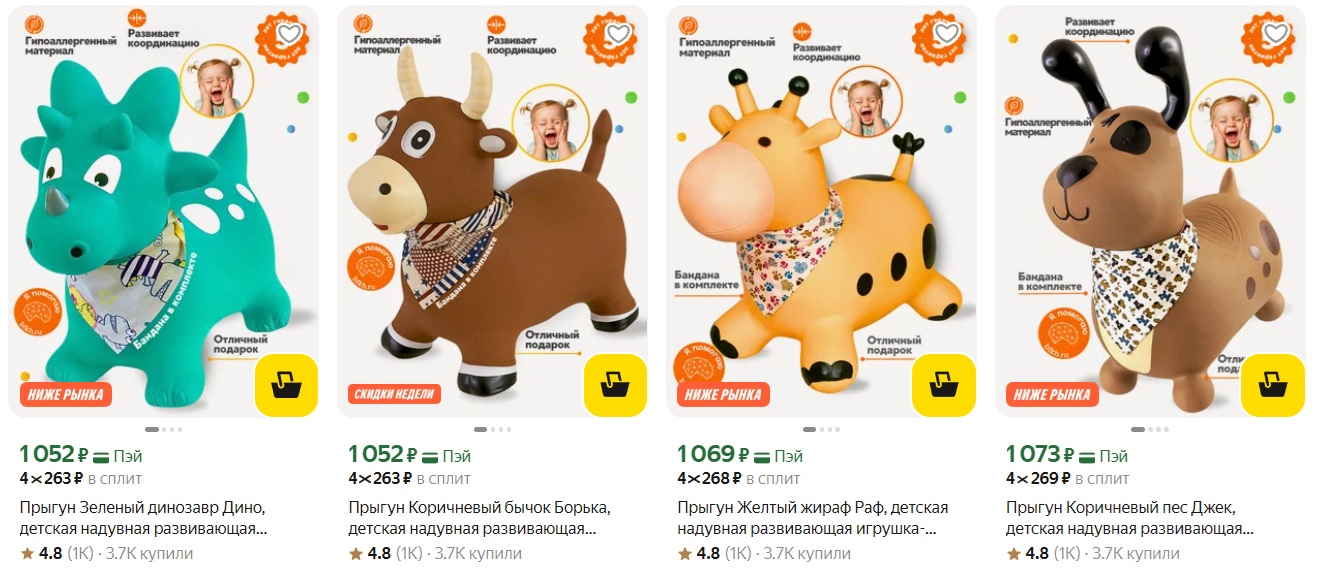Select image carousel dots under bull photo
1320x569 pixels.
(493, 429)
